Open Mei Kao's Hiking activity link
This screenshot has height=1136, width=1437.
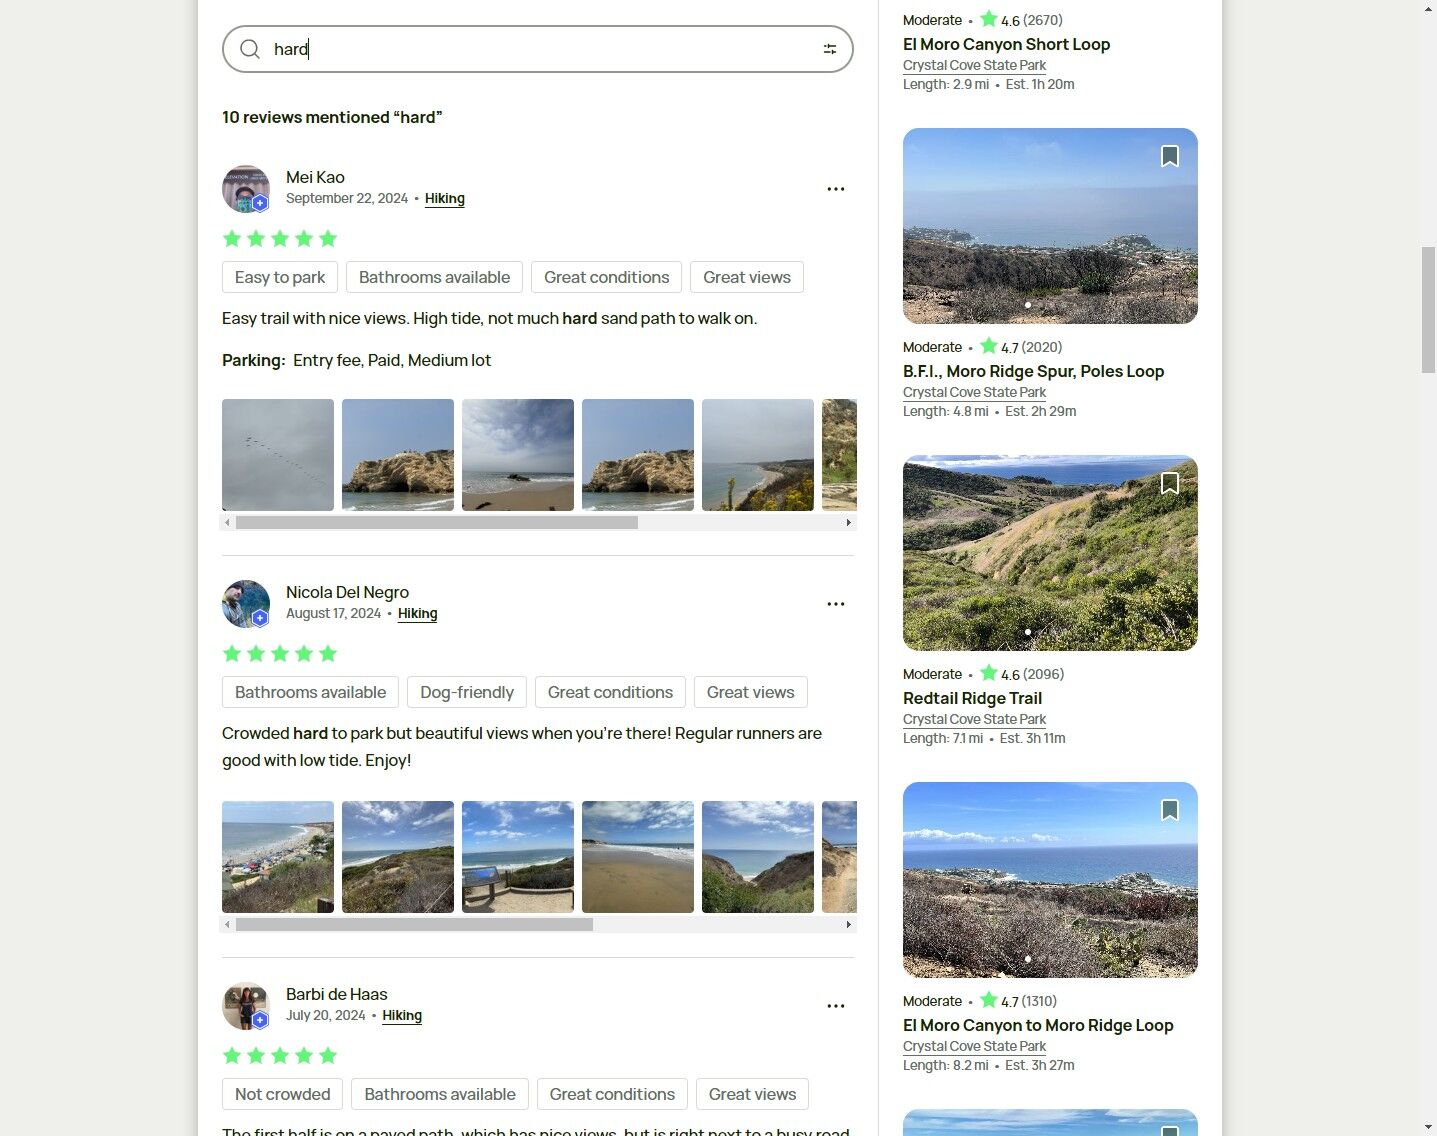click(445, 199)
